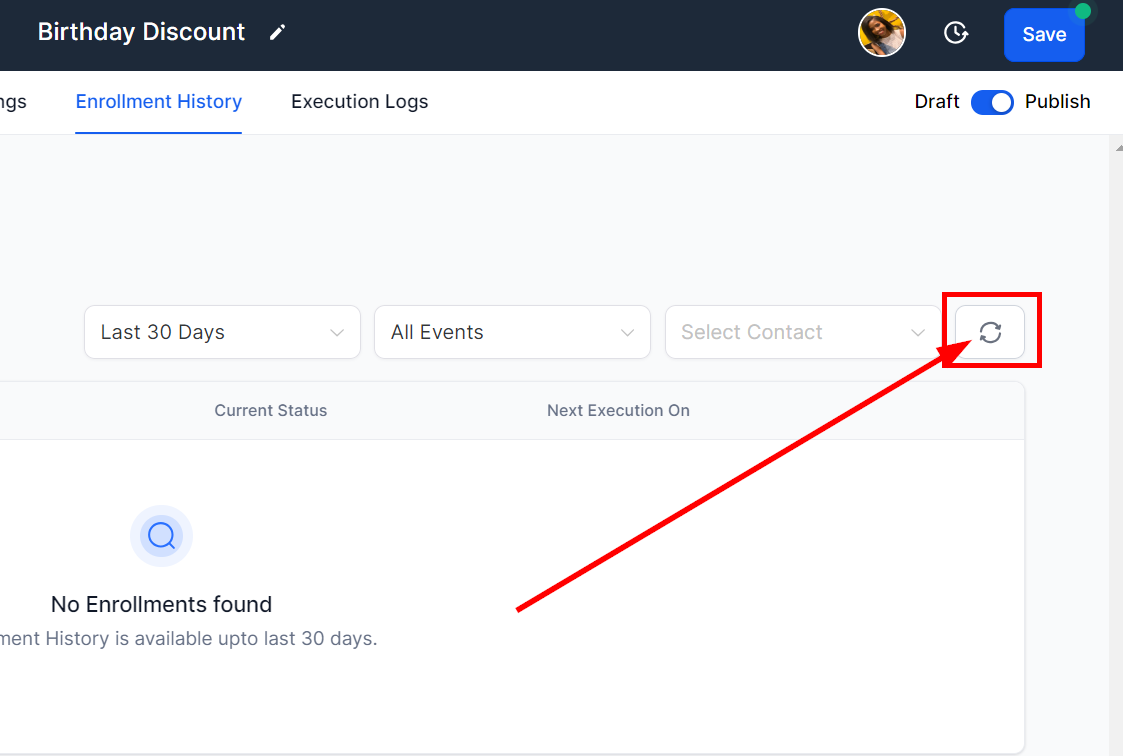Select the Publish label beside the switch
The height and width of the screenshot is (756, 1123).
point(1057,102)
